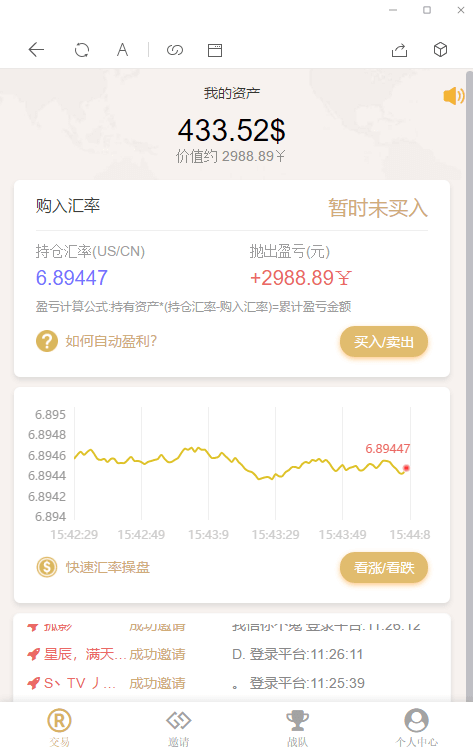Click the yellow question mark help icon
Viewport: 473px width, 754px height.
coord(47,341)
